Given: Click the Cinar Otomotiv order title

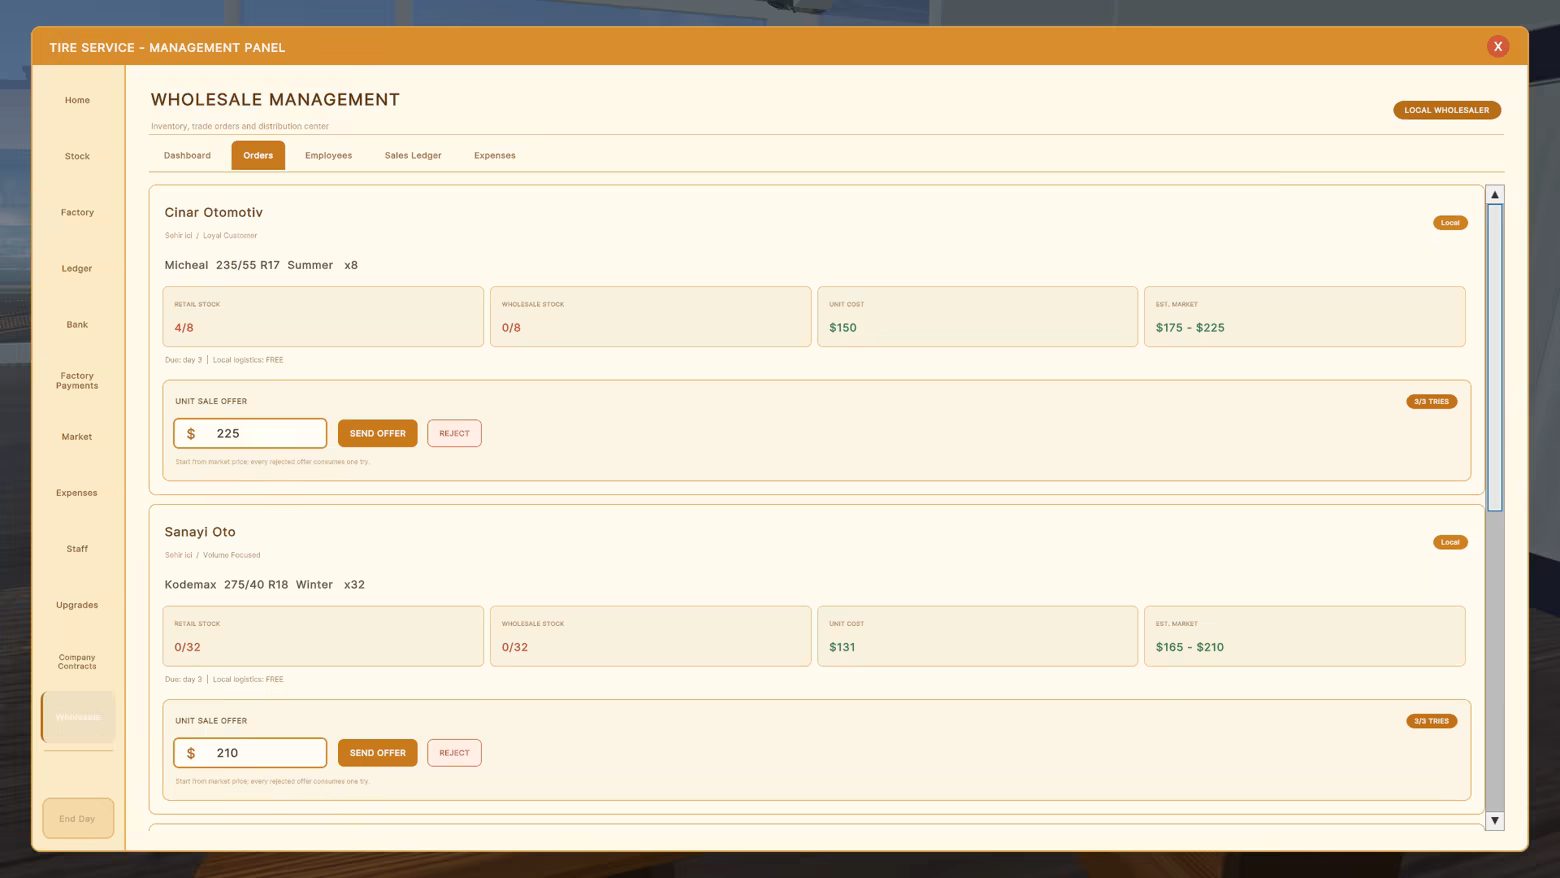Looking at the screenshot, I should tap(213, 212).
